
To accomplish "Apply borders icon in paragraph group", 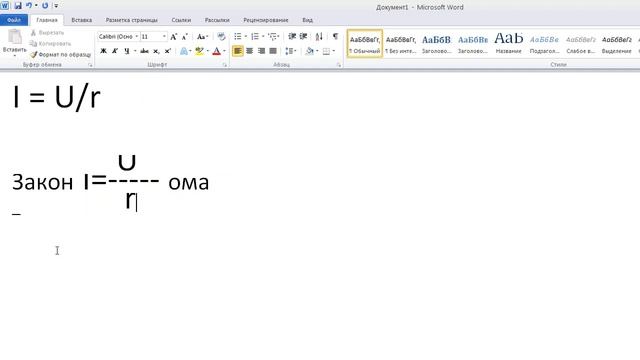I will [326, 51].
